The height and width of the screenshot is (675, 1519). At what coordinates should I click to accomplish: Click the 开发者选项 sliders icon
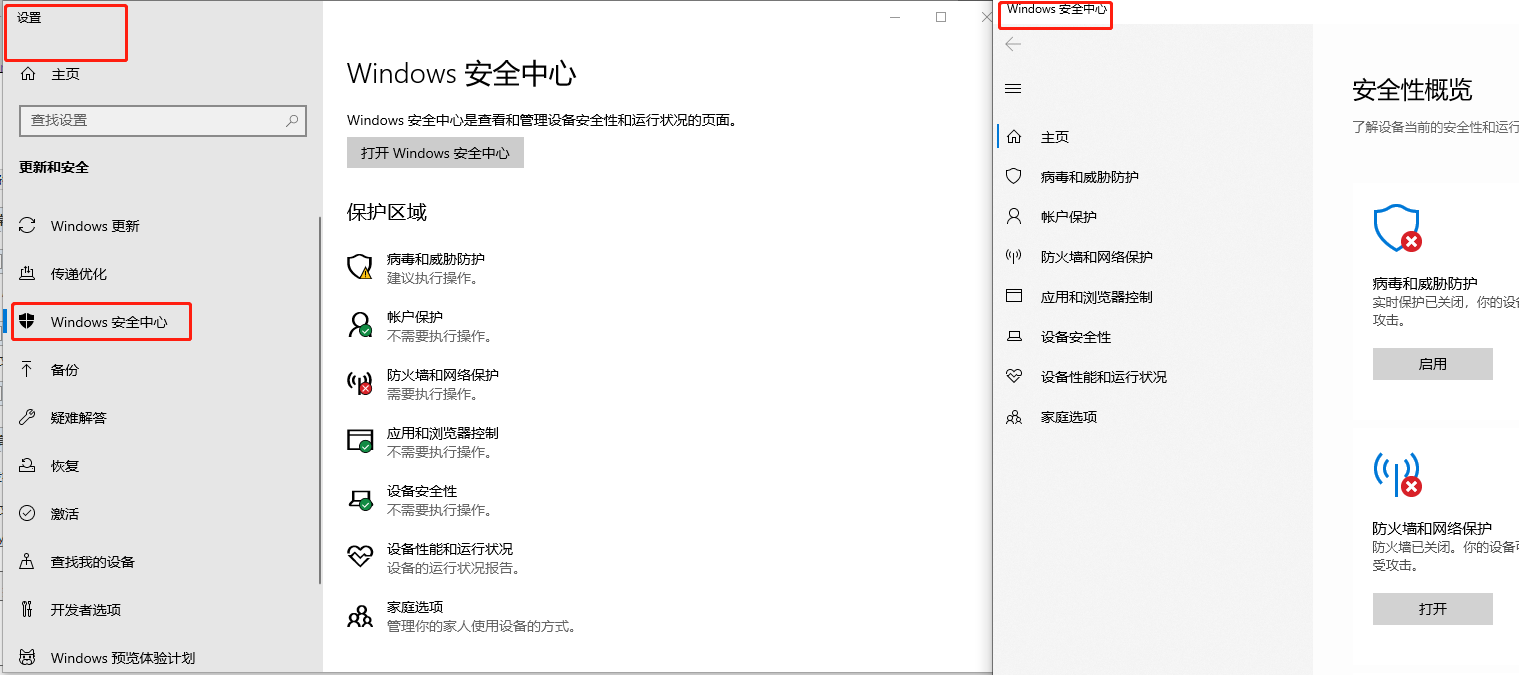(28, 610)
